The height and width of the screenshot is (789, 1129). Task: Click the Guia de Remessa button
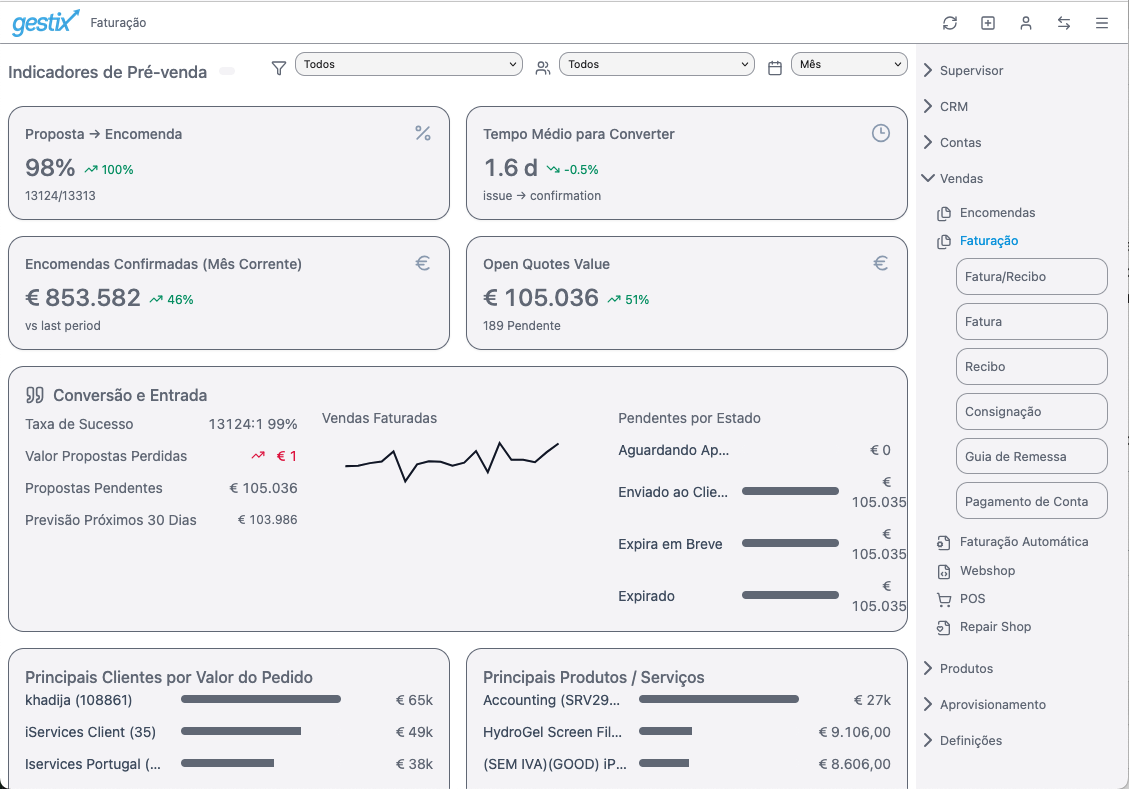click(x=1031, y=457)
